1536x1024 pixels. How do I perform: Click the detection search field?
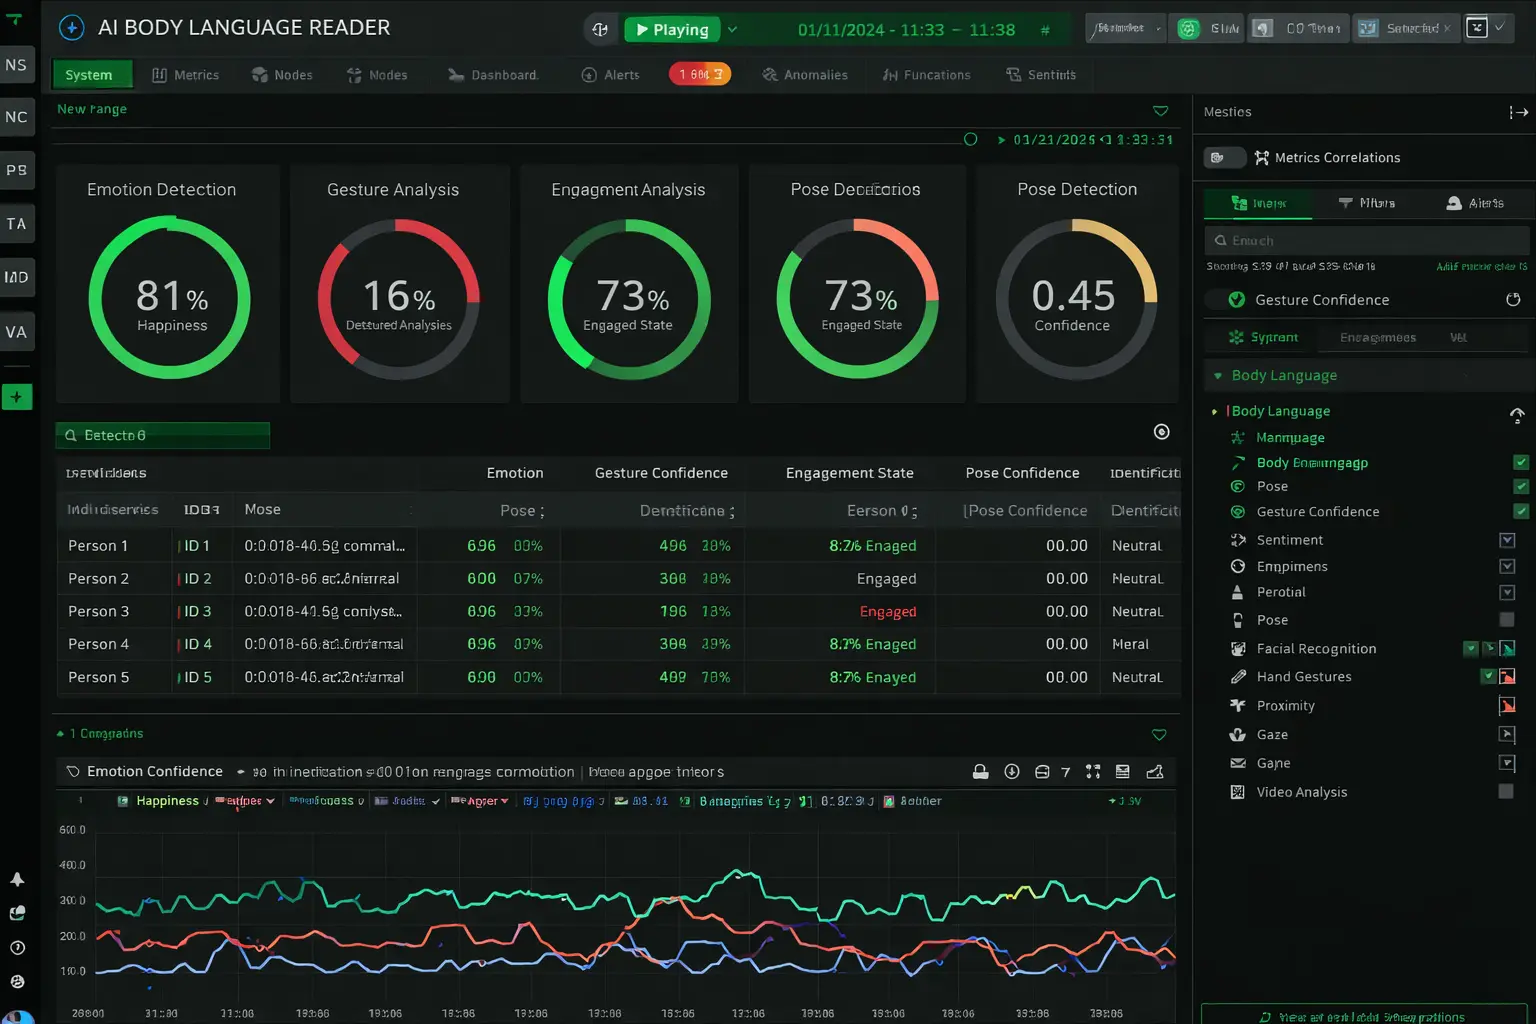(x=162, y=435)
